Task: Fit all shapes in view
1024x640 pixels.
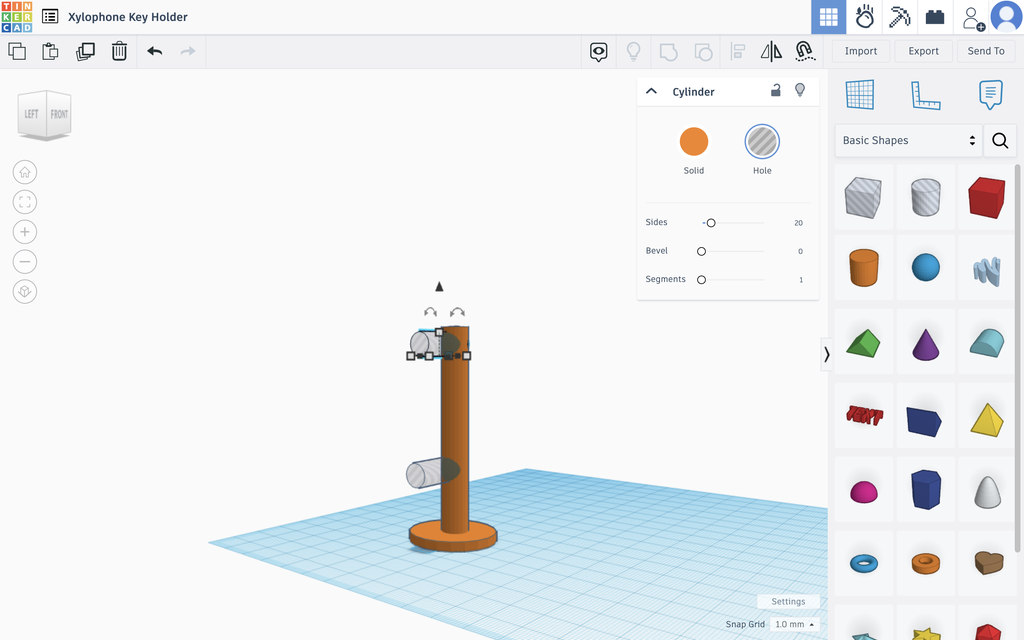Action: pos(25,202)
